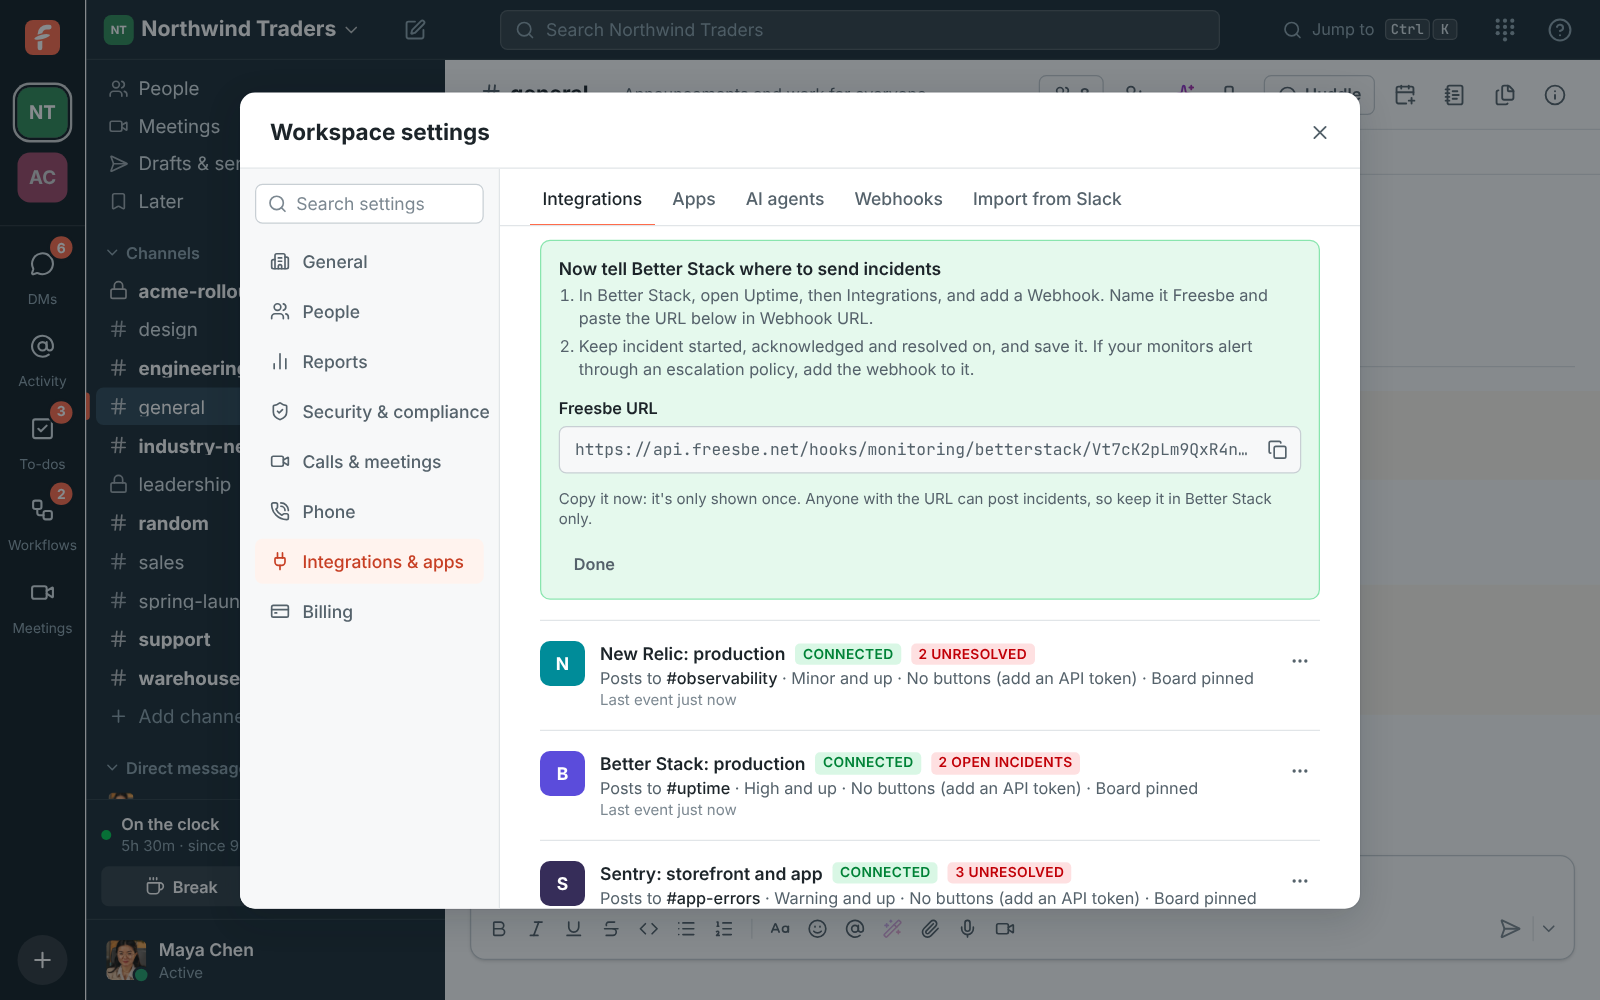Open more options for New Relic: production

coord(1300,661)
